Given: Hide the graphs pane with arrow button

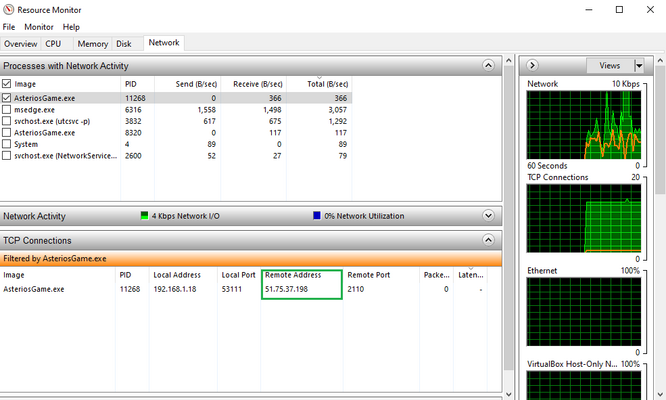Looking at the screenshot, I should coord(532,65).
